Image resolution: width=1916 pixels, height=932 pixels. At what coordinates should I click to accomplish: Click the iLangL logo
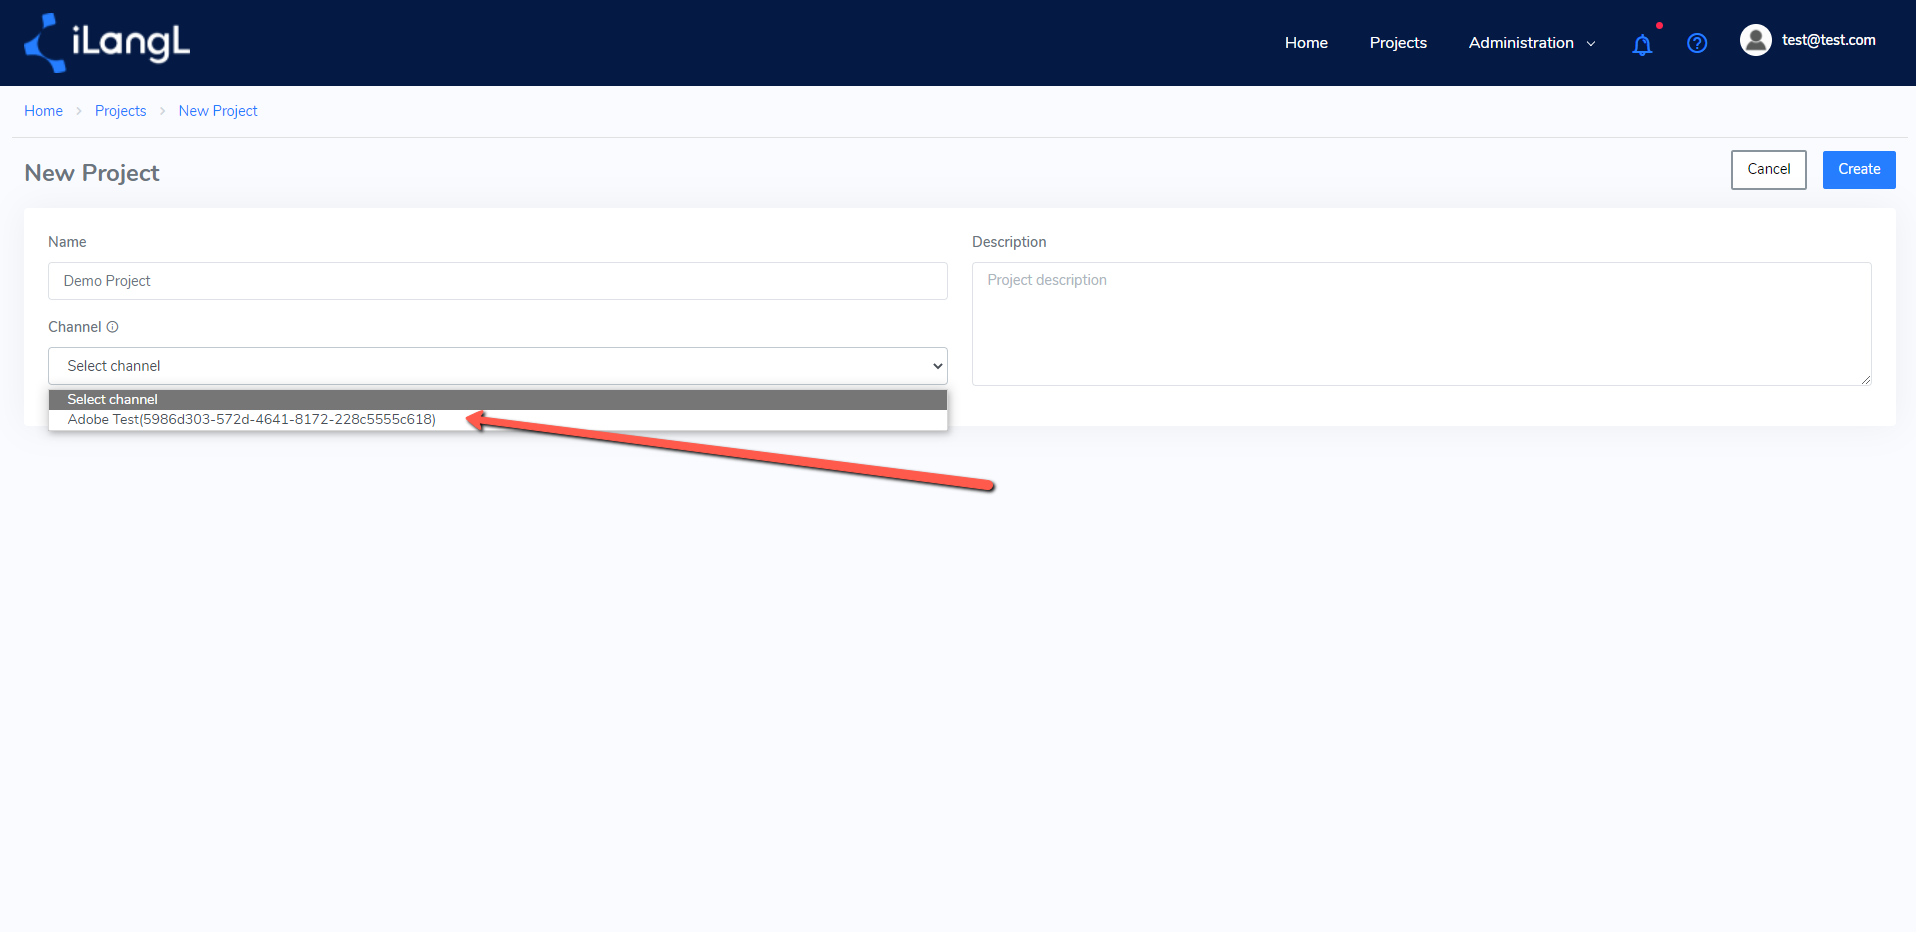[107, 43]
